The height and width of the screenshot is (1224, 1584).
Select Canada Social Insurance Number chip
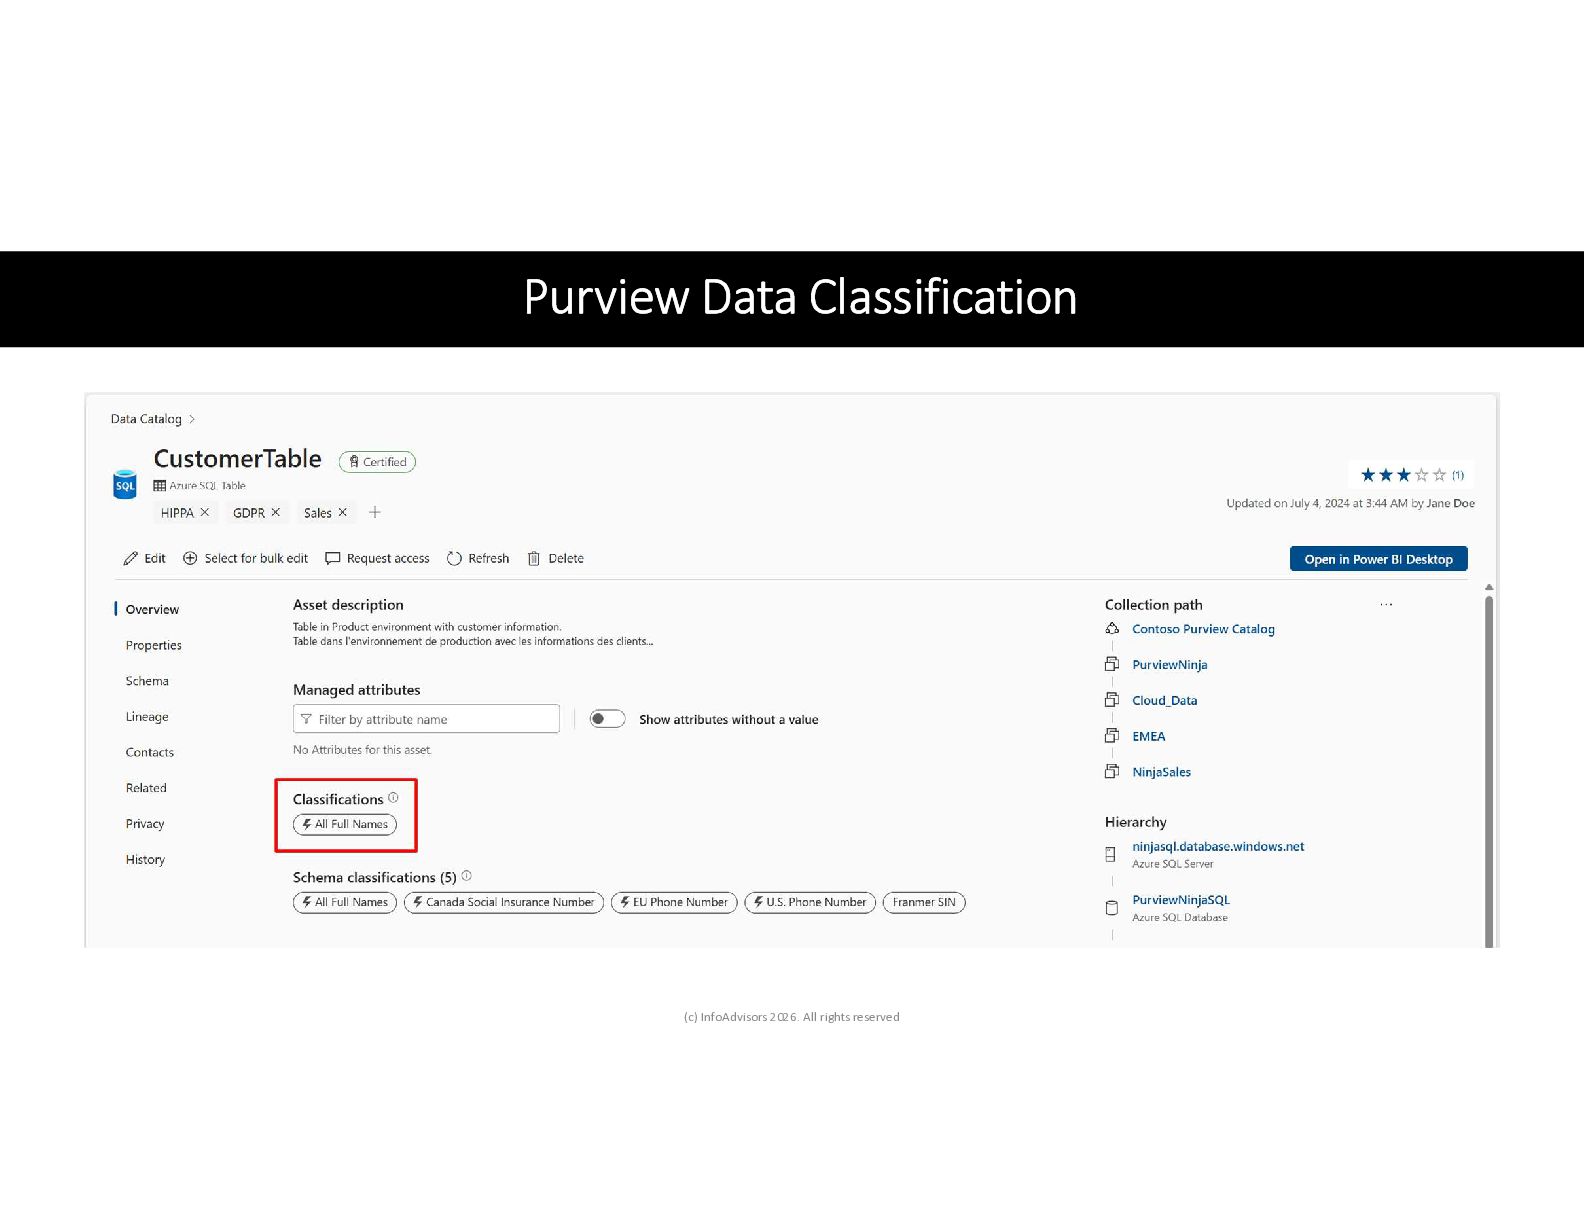point(504,902)
